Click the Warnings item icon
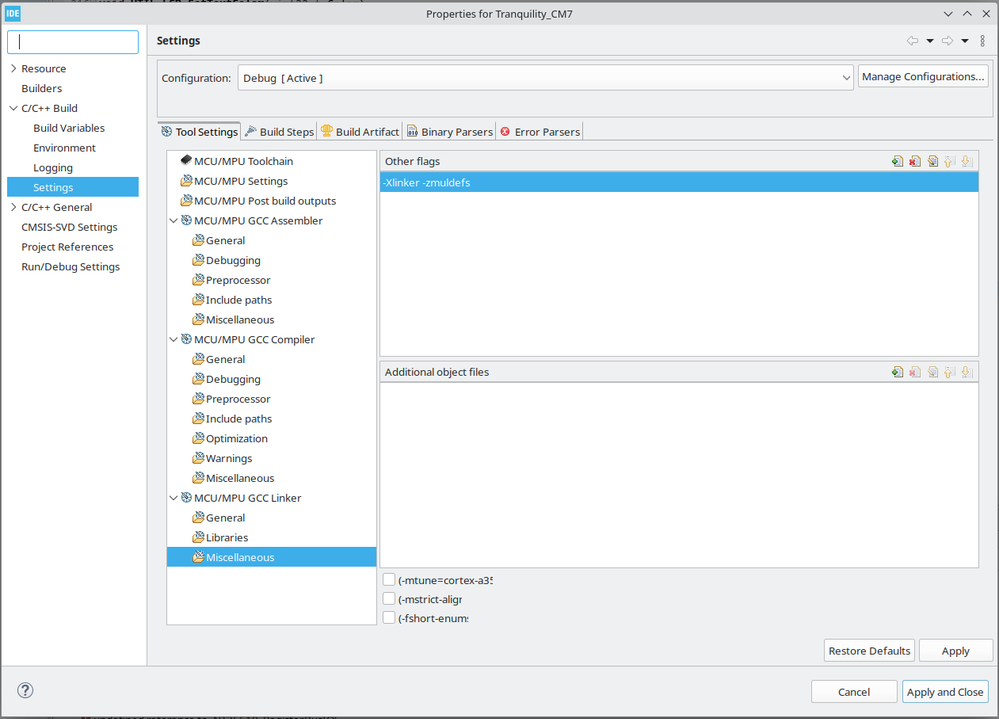The height and width of the screenshot is (719, 999). 198,458
